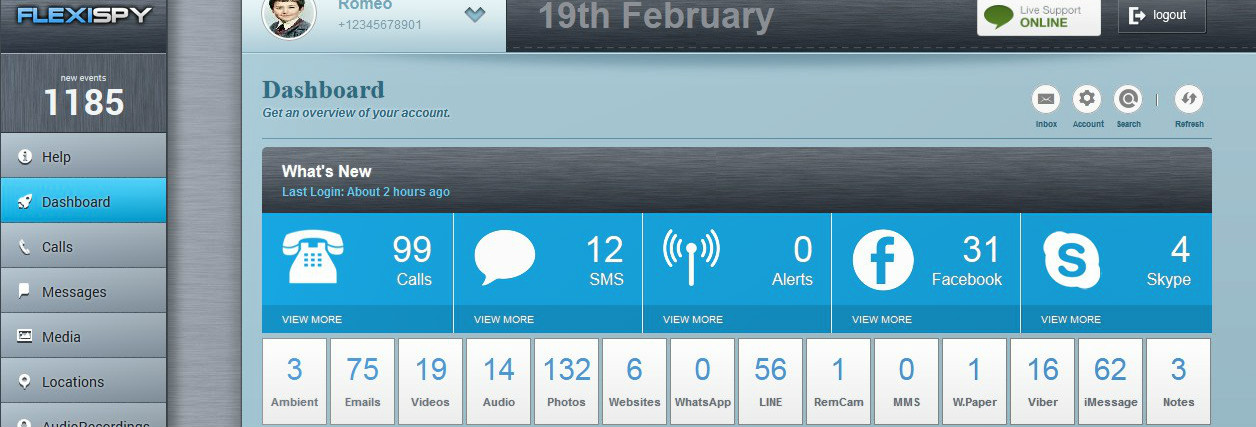
Task: Open the LINE tile showing 56
Action: pos(770,381)
